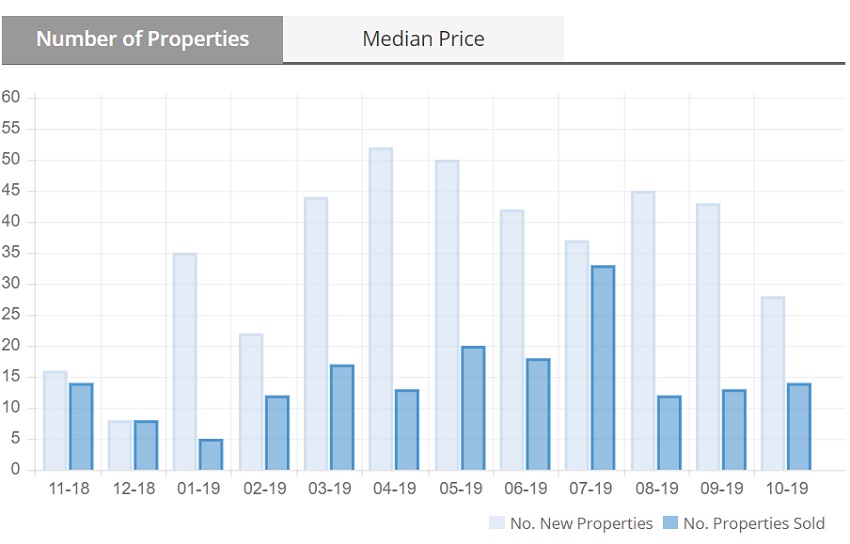Viewport: 850px width, 544px height.
Task: Click the 07-19 x-axis label
Action: coord(590,488)
